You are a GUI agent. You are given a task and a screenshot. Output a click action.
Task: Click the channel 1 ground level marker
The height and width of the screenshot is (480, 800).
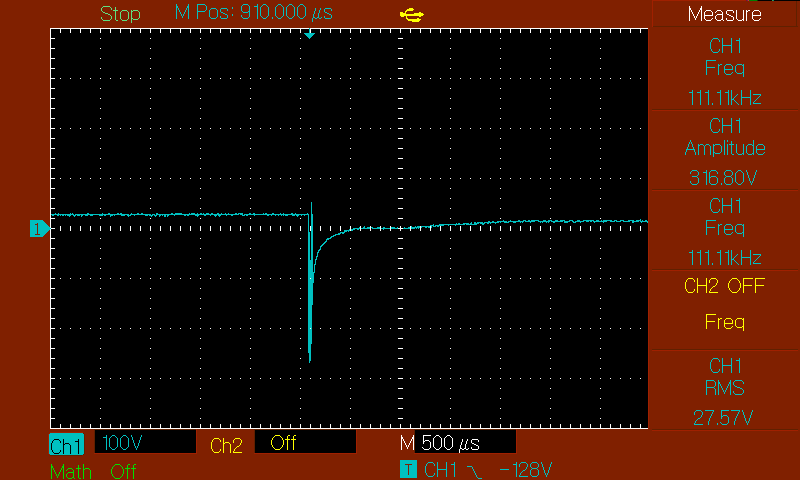point(39,229)
